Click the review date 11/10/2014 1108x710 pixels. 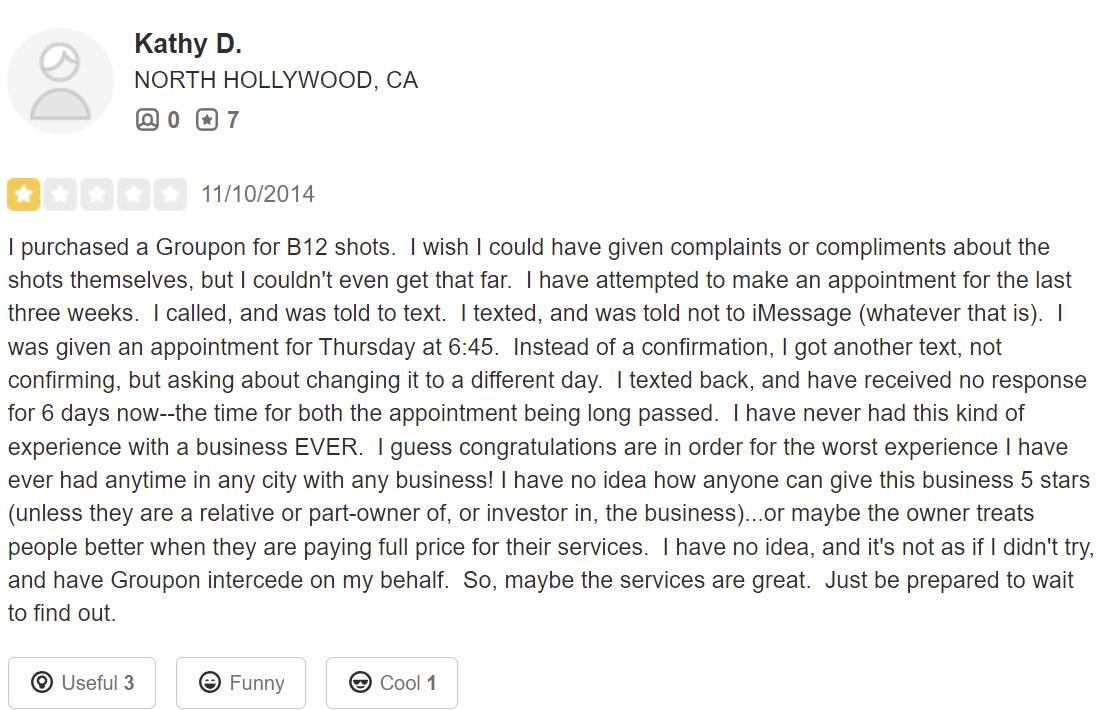(x=258, y=194)
